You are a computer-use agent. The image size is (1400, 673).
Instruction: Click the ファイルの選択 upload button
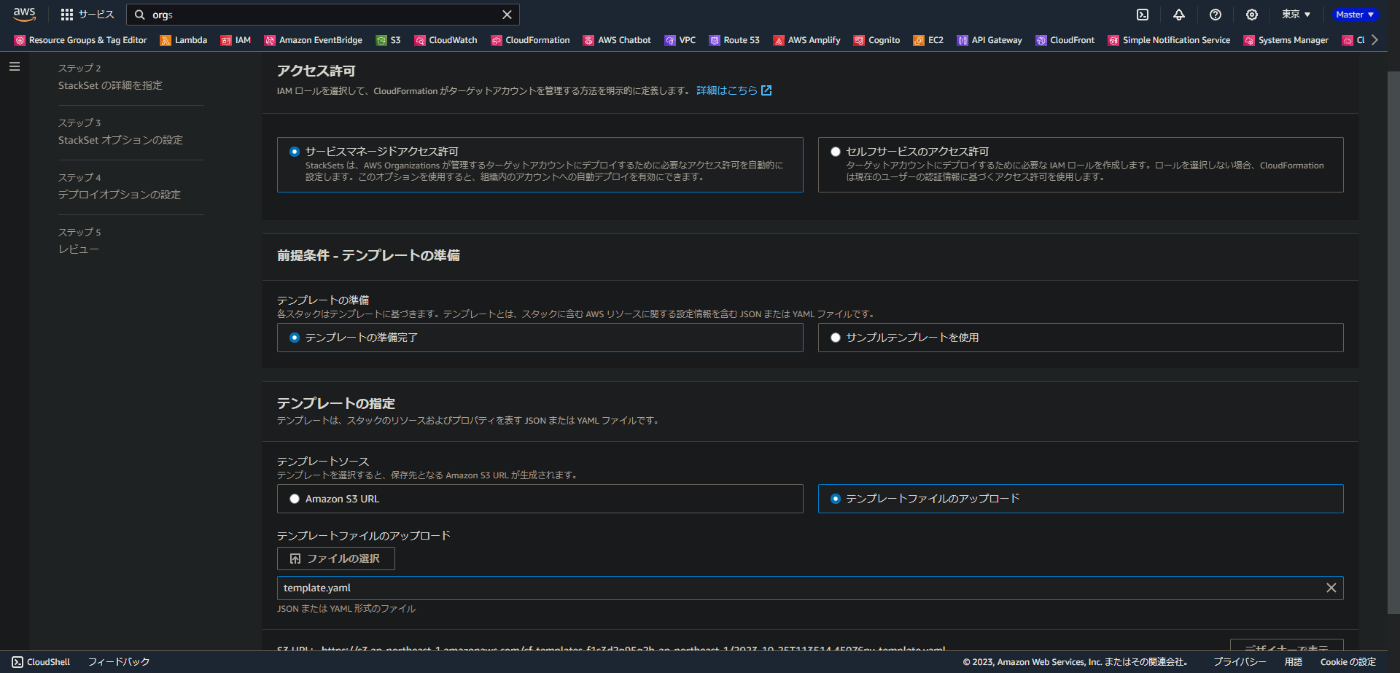tap(336, 558)
